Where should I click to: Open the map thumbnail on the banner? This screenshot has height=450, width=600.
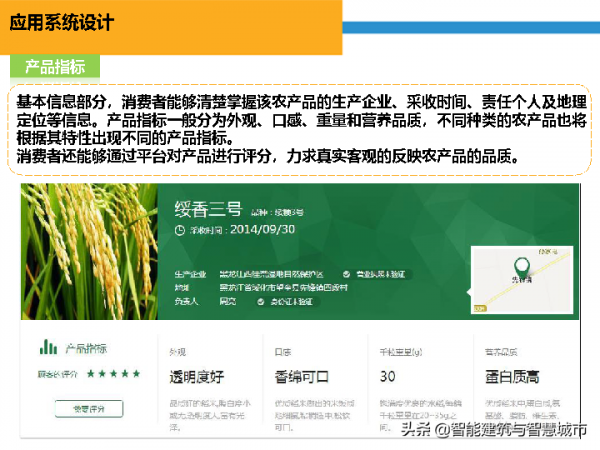point(522,280)
